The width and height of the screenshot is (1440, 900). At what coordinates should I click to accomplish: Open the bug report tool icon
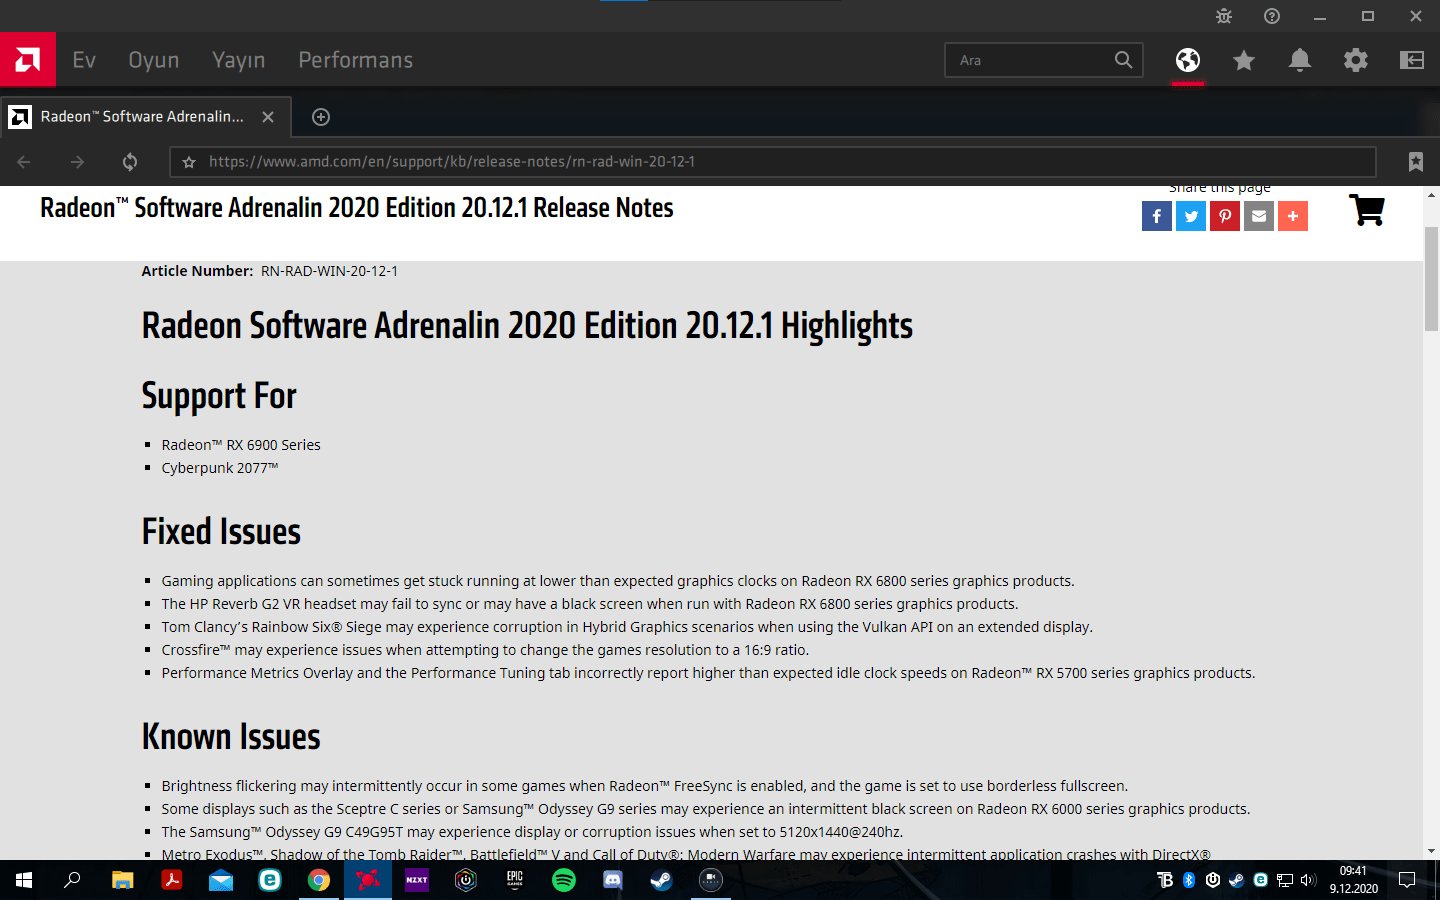[x=1224, y=16]
